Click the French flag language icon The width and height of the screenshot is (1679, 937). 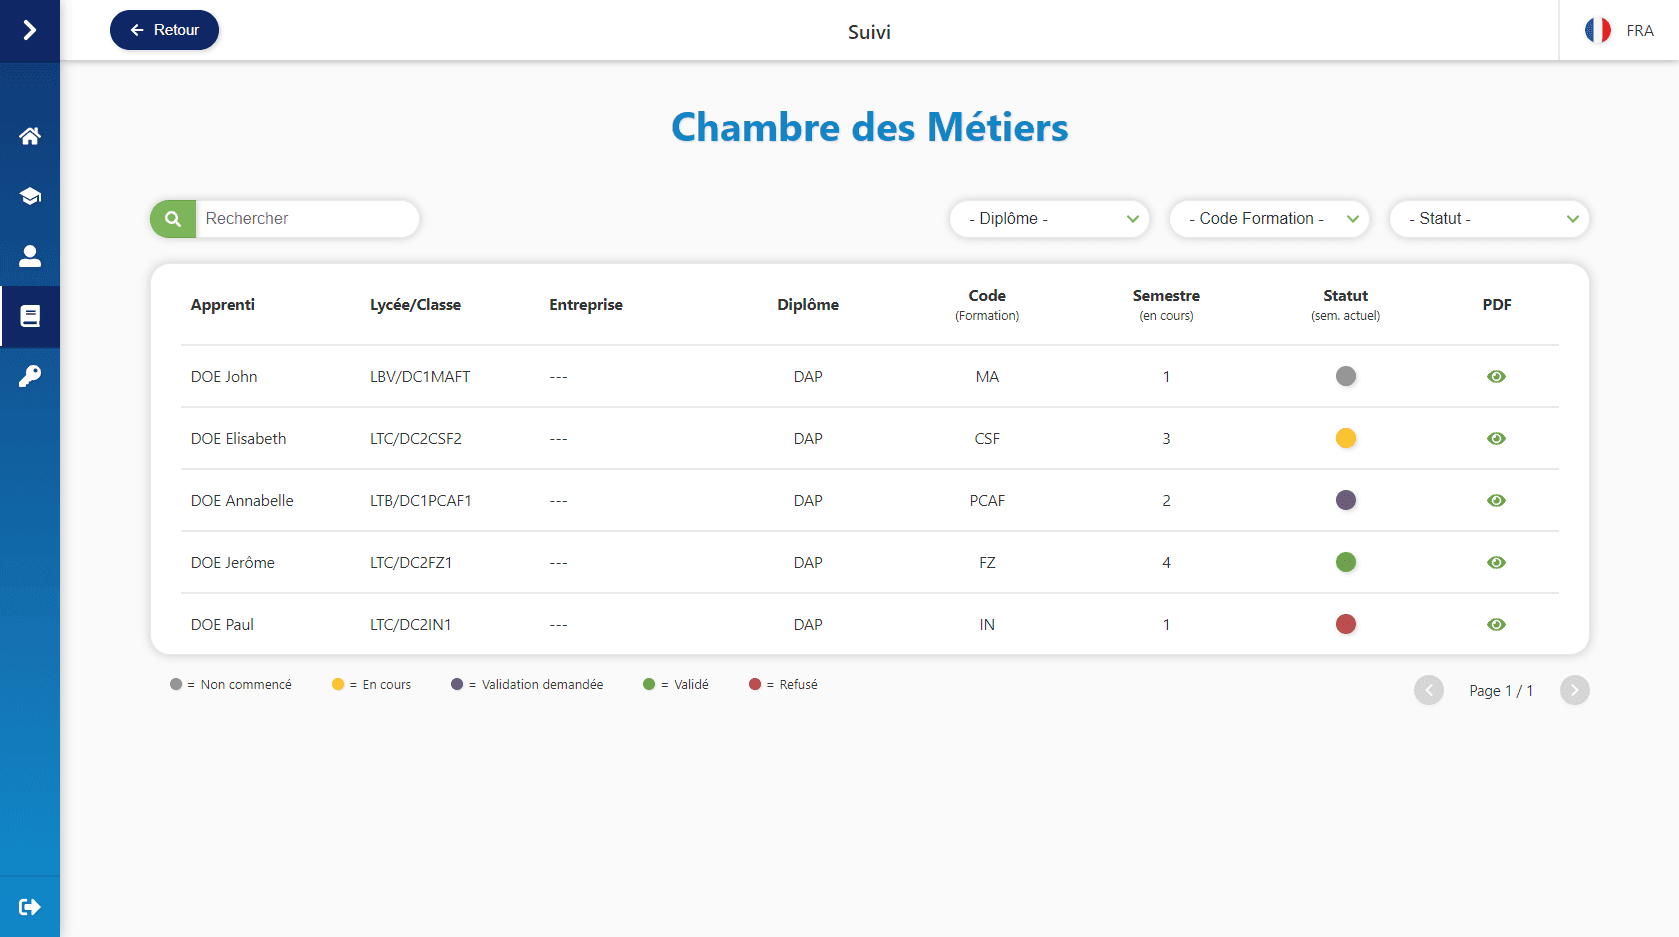(x=1597, y=31)
